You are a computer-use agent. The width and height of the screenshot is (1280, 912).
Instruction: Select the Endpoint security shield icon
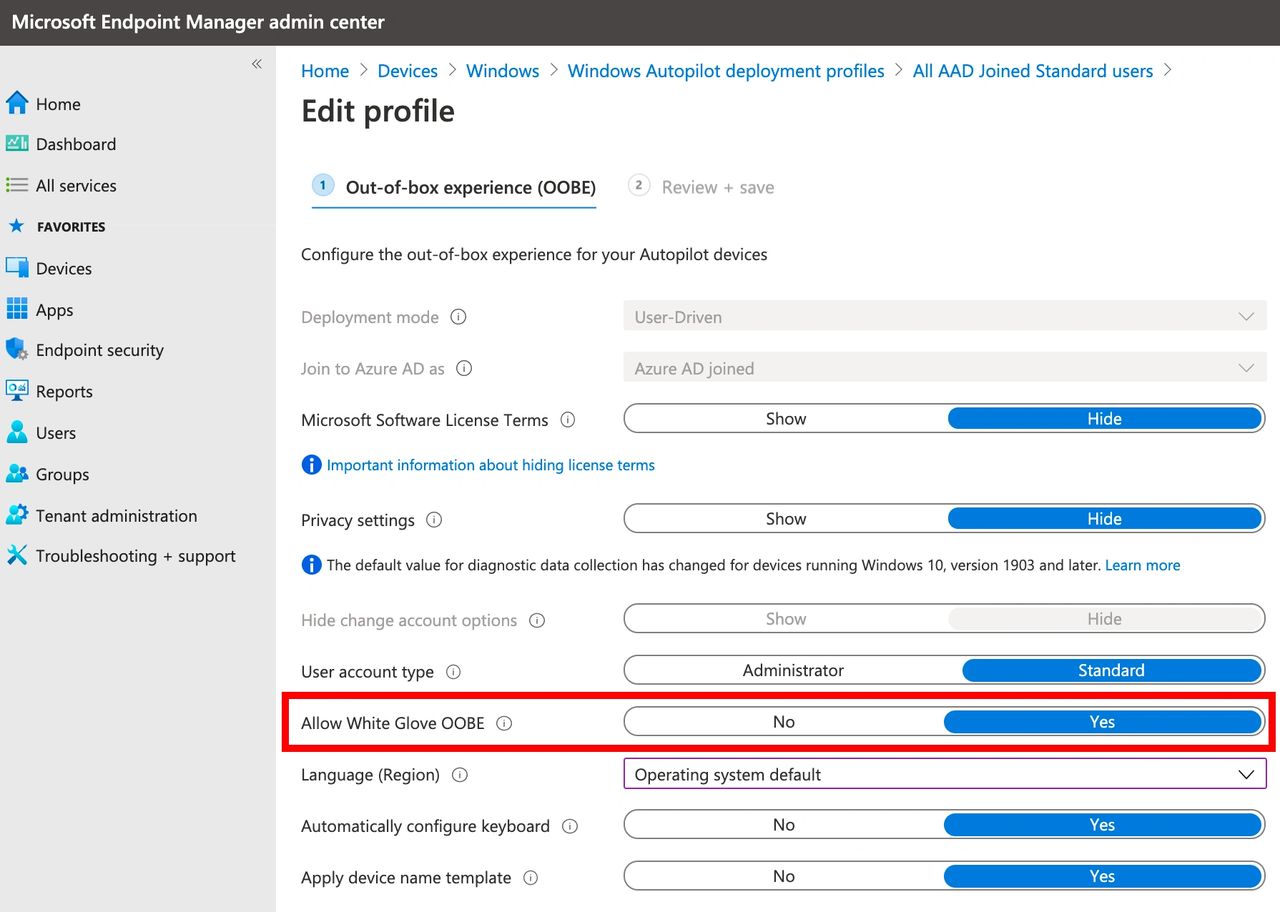tap(17, 349)
